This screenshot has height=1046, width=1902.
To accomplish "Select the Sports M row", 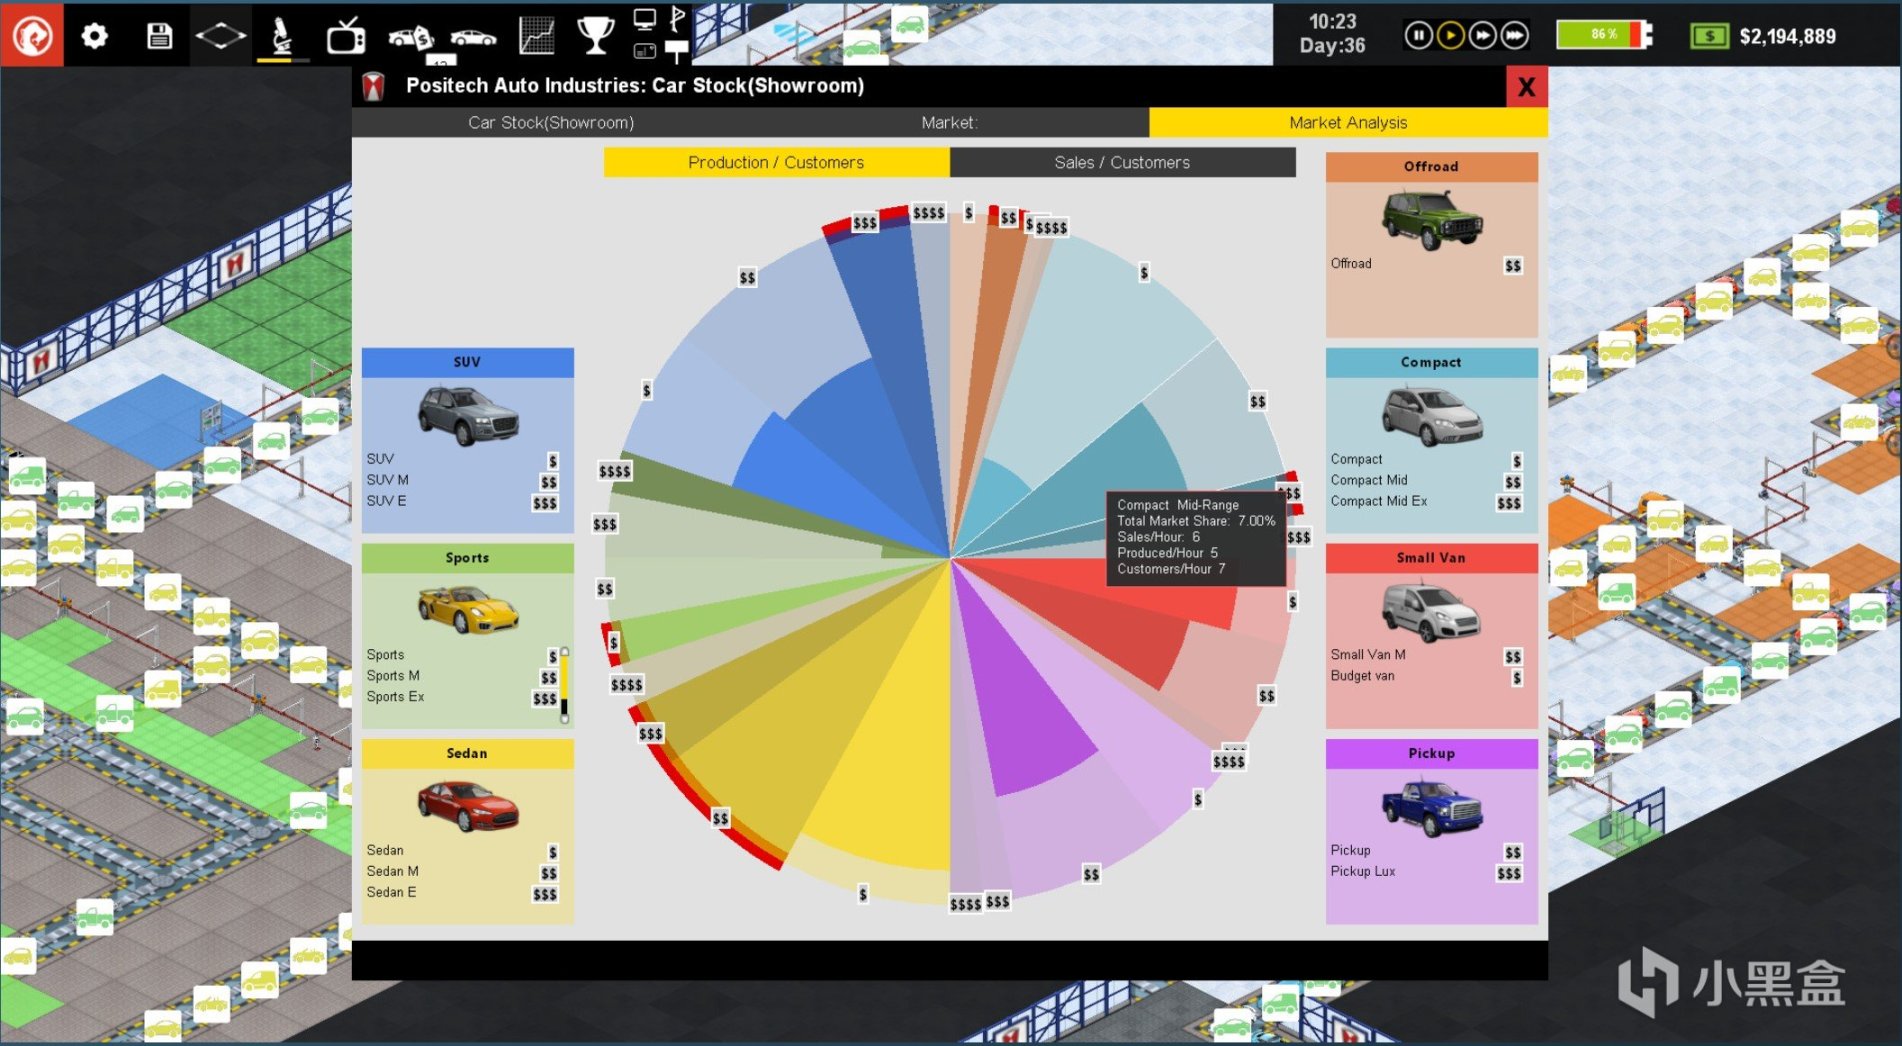I will pos(460,676).
